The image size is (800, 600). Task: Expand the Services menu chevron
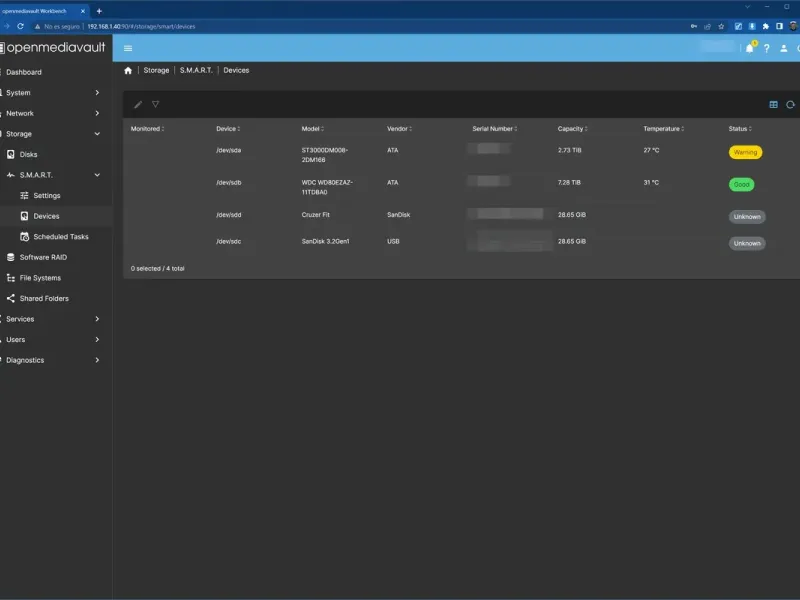(x=97, y=319)
